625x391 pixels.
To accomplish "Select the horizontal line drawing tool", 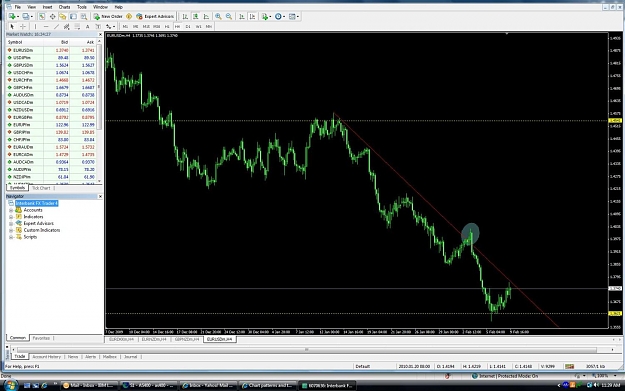I will [x=46, y=26].
